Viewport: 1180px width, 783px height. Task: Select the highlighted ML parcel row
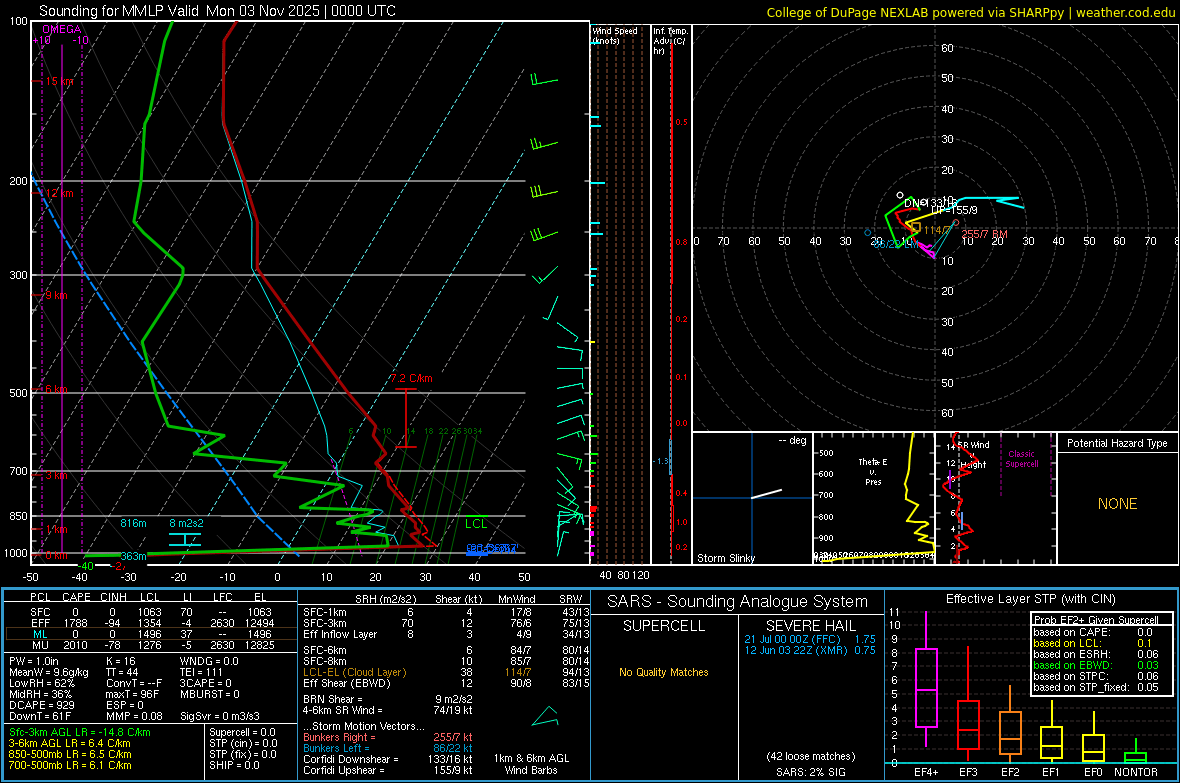coord(150,634)
